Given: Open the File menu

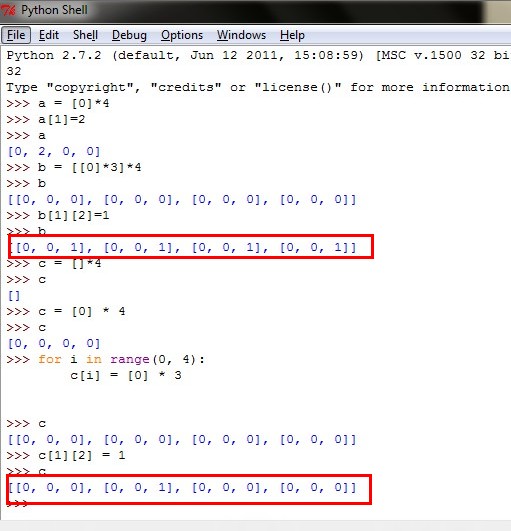Looking at the screenshot, I should [x=16, y=35].
